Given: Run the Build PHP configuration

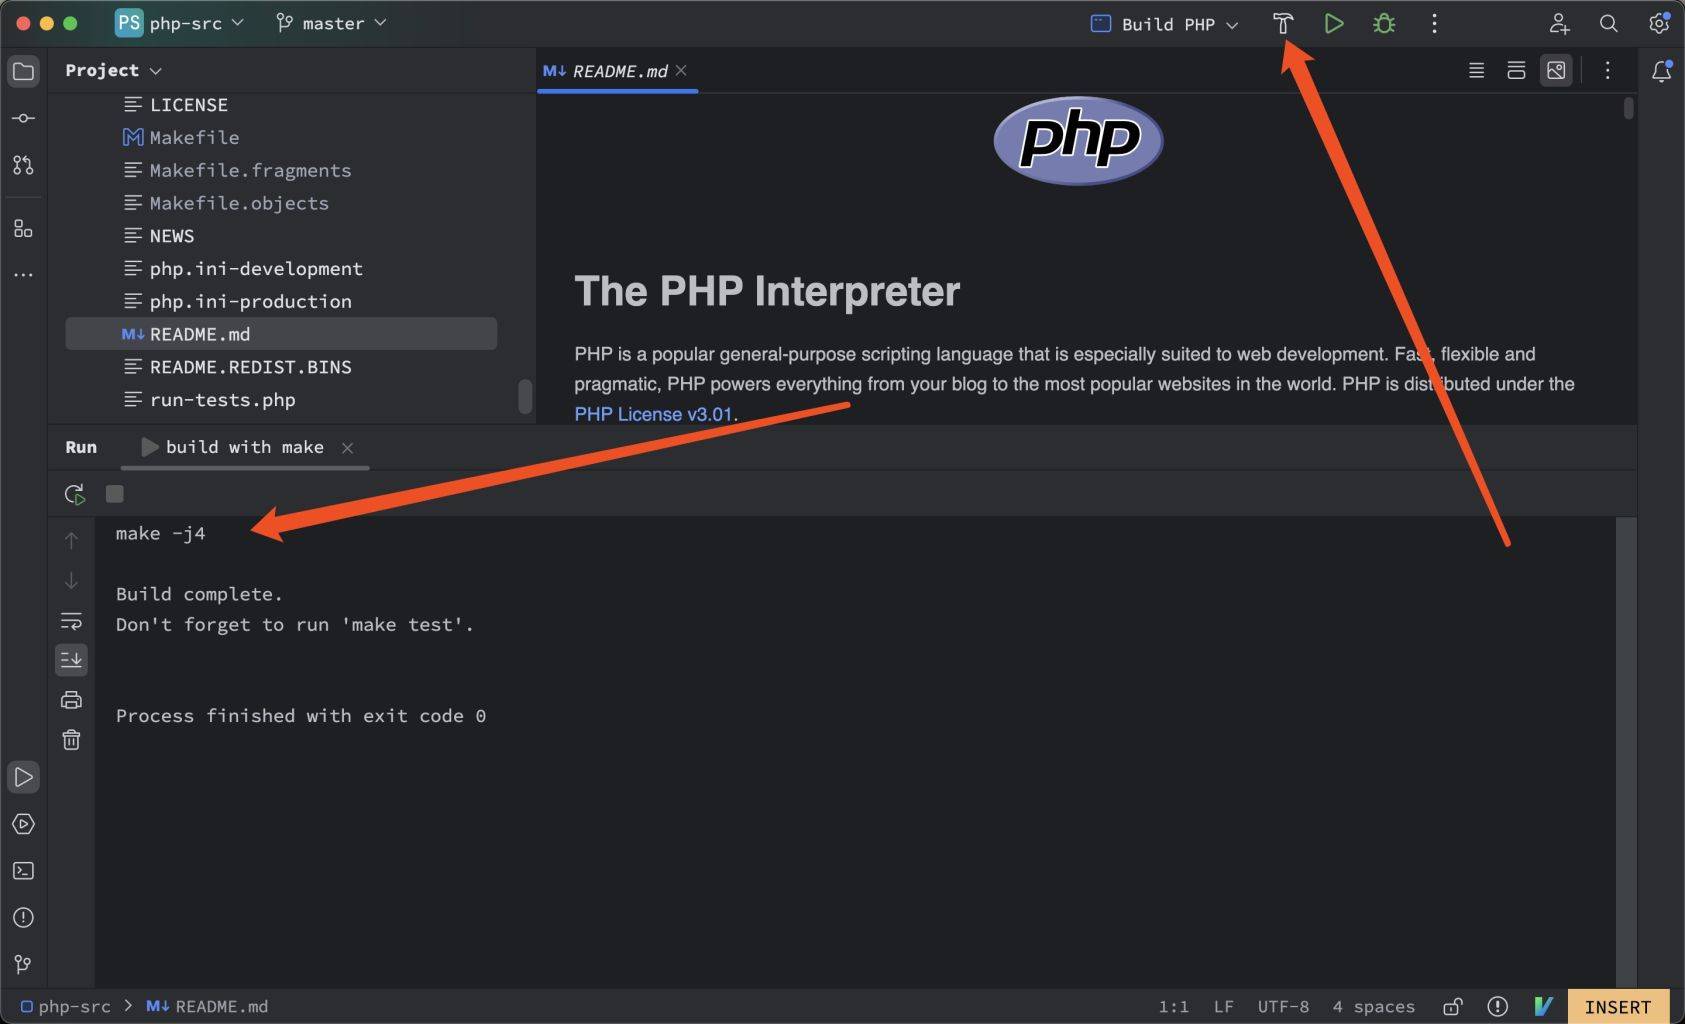Looking at the screenshot, I should (1334, 23).
